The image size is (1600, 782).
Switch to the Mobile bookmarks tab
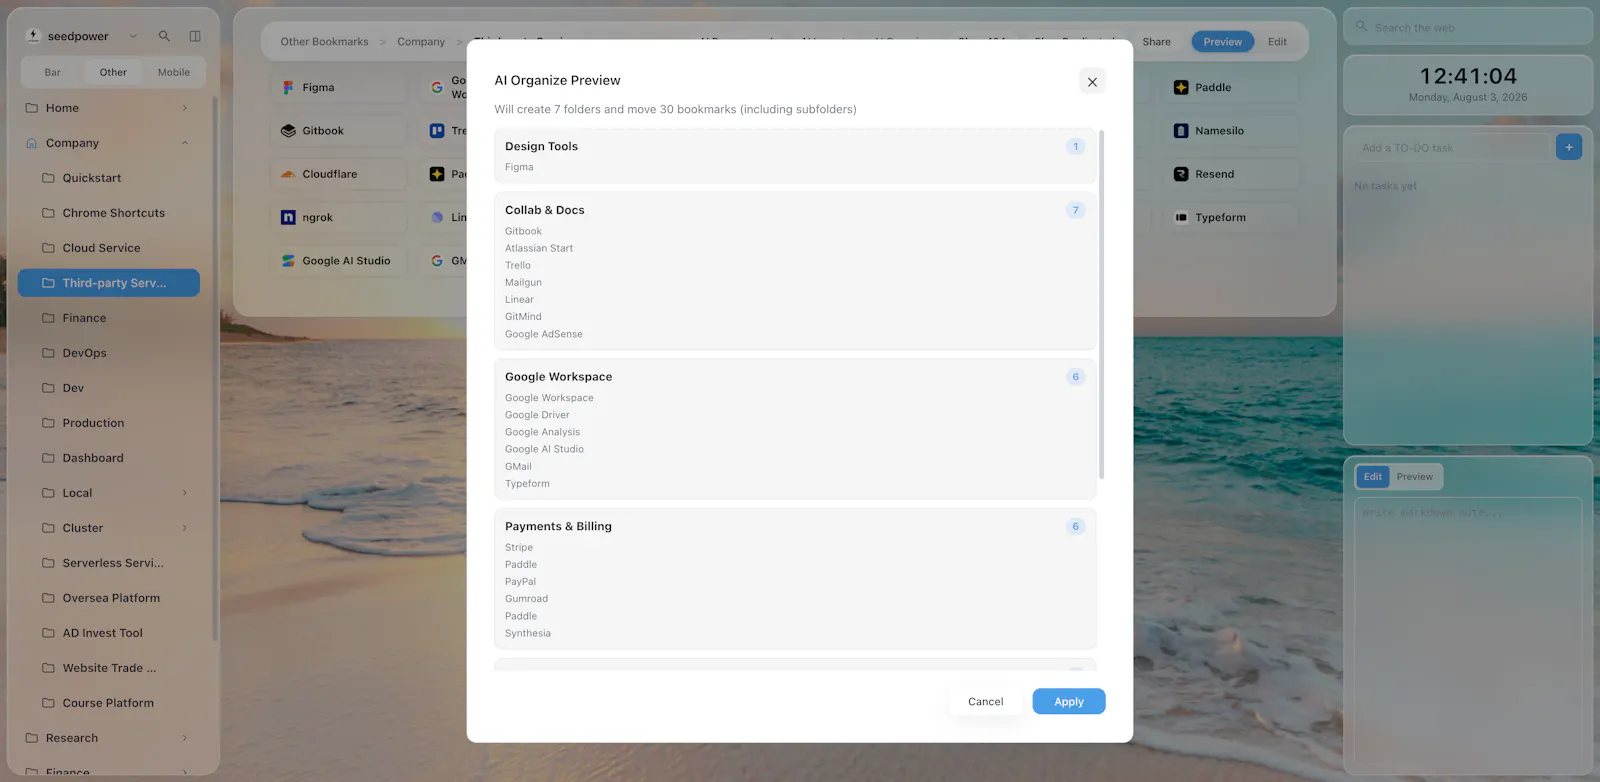click(x=174, y=72)
